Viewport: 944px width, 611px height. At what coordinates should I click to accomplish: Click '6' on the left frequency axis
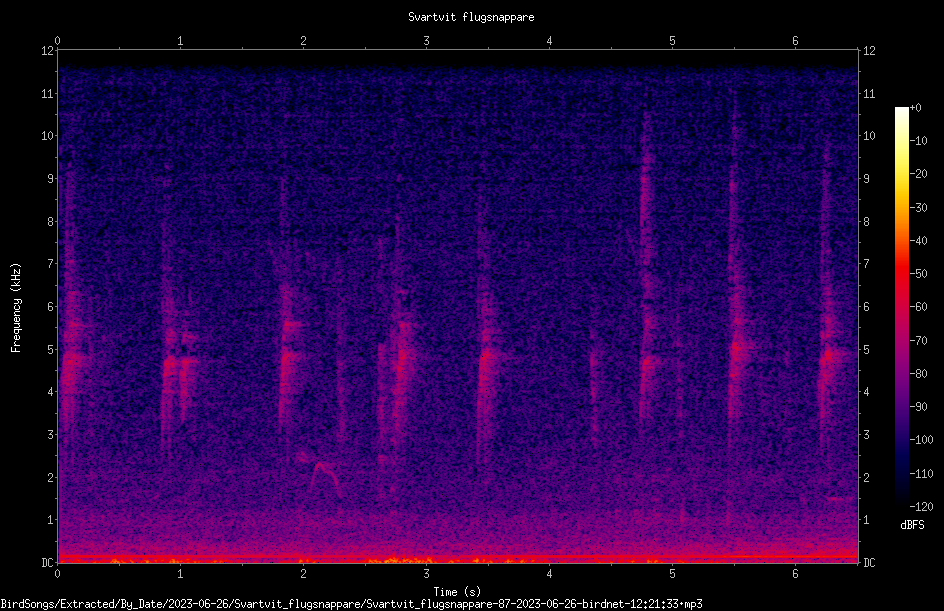point(51,306)
